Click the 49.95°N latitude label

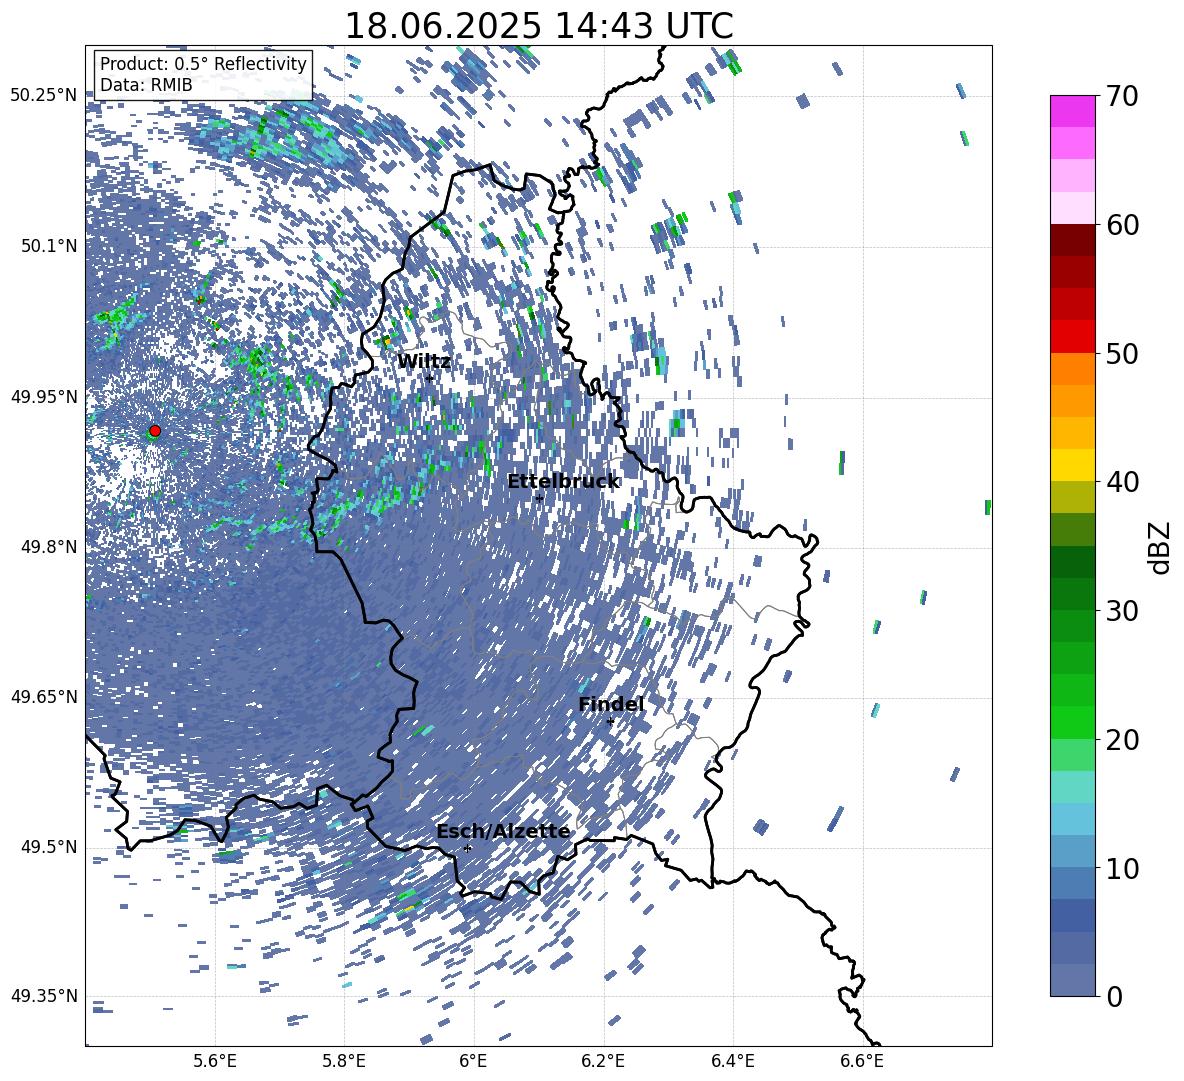(45, 396)
